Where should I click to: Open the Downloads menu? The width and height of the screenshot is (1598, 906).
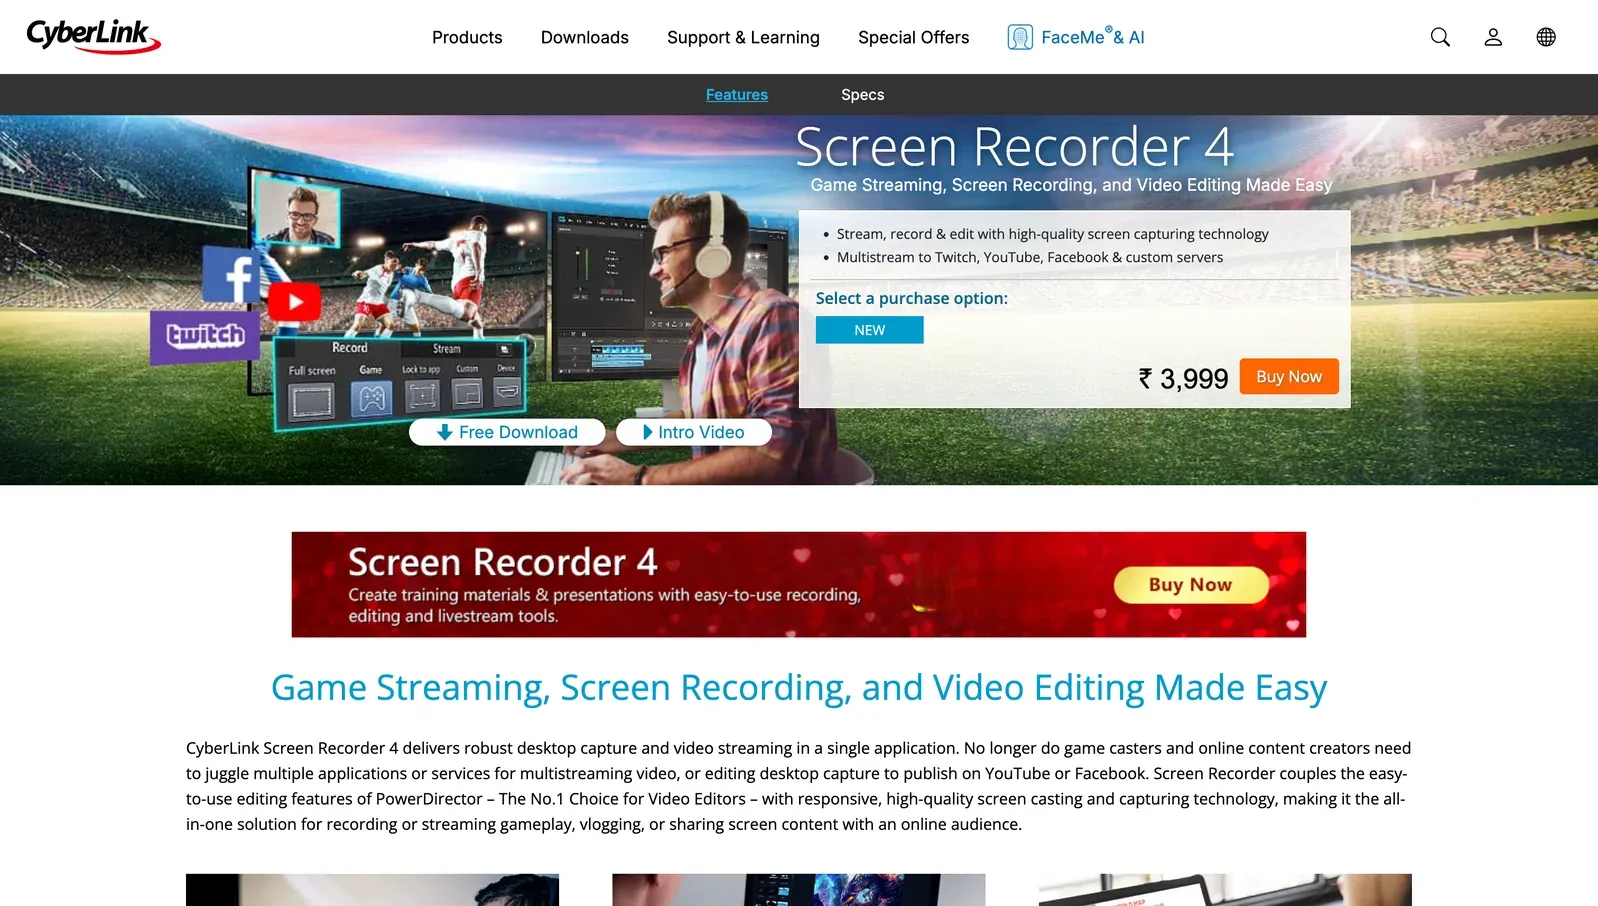pos(585,37)
